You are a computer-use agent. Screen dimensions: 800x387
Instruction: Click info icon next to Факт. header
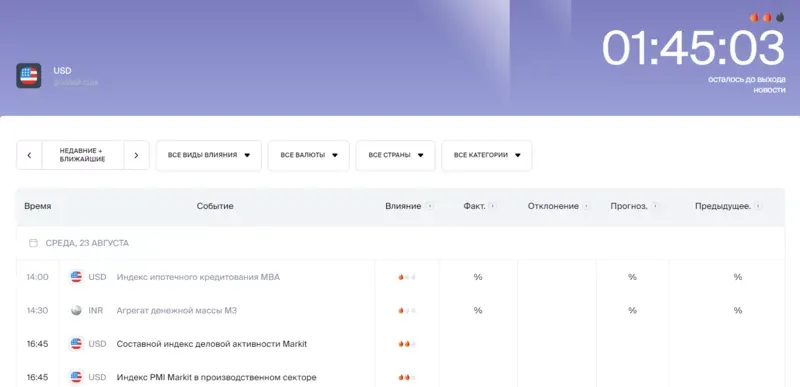(x=492, y=206)
